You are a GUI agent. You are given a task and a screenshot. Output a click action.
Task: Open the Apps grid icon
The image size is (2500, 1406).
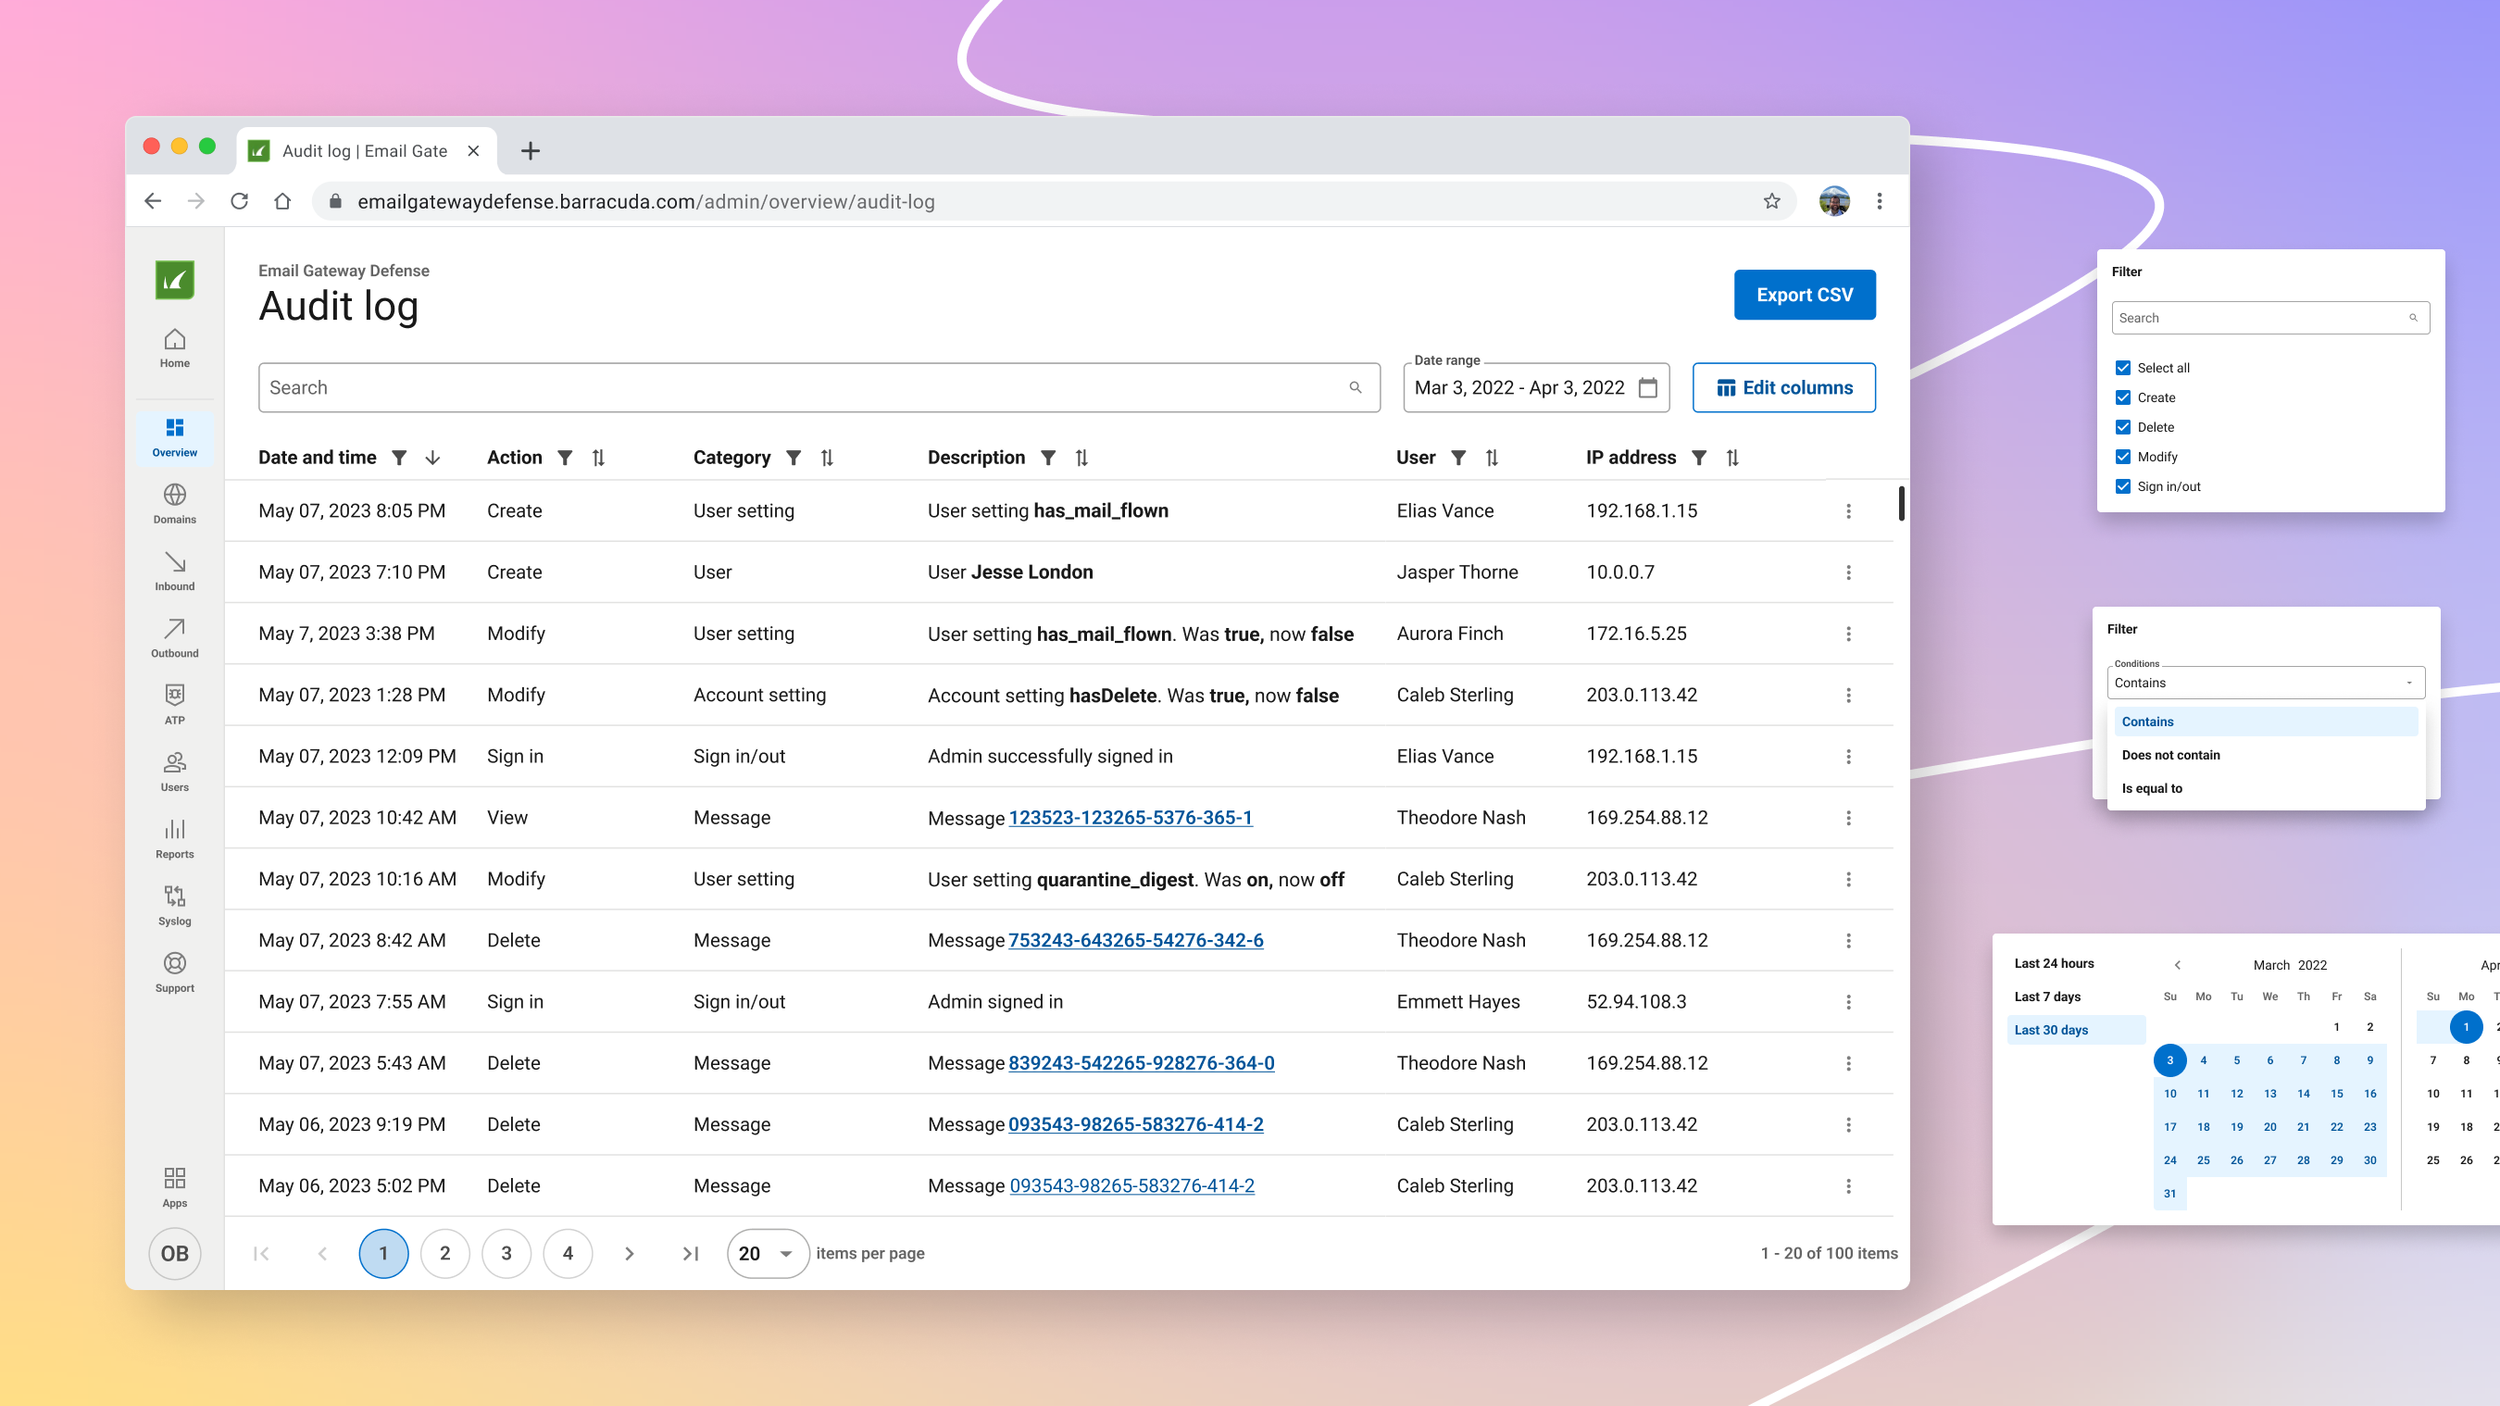pyautogui.click(x=174, y=1178)
